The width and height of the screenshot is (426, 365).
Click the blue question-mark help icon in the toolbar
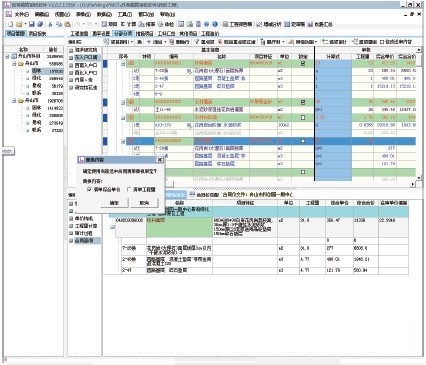pyautogui.click(x=207, y=24)
